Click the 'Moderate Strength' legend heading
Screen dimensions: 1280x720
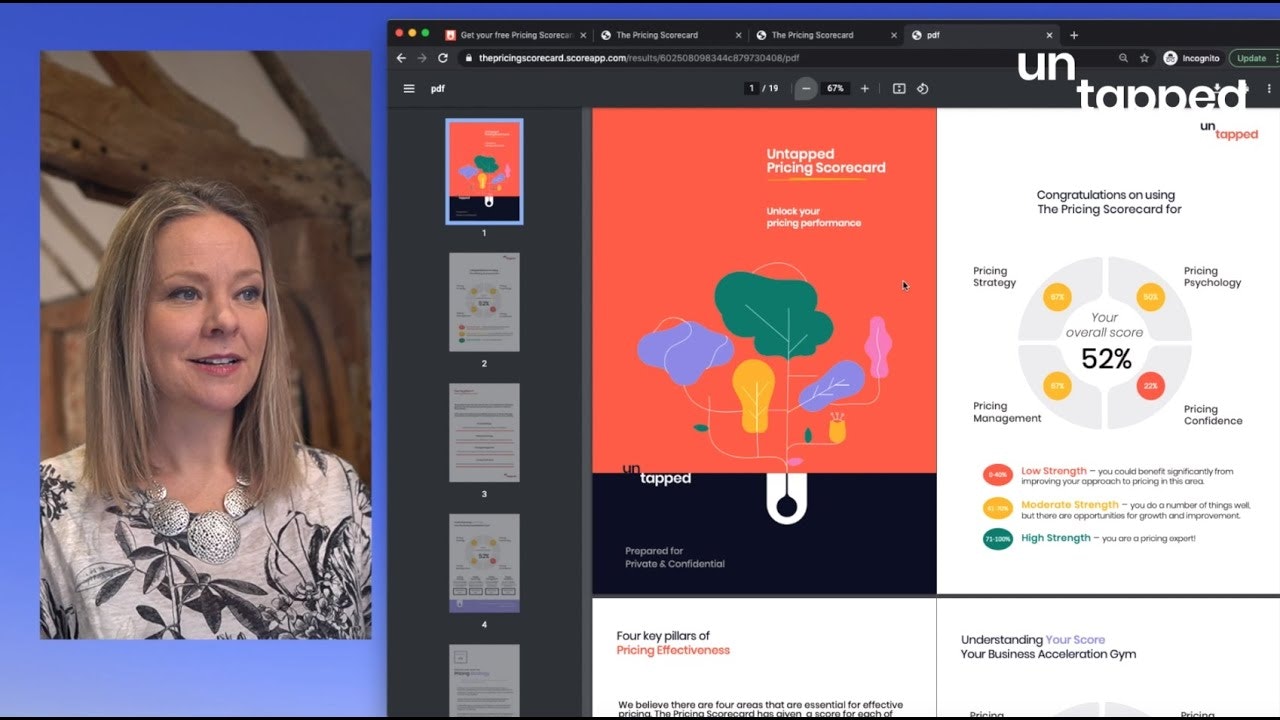[1069, 505]
